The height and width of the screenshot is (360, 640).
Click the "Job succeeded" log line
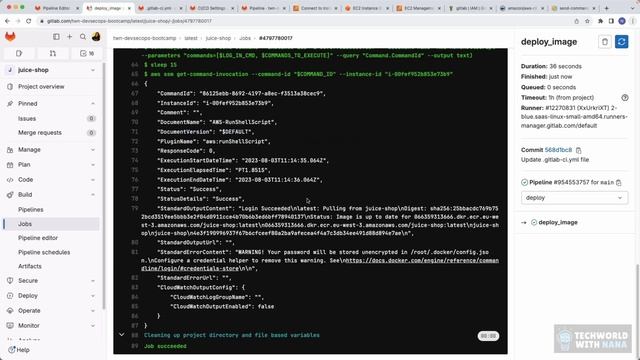click(165, 346)
